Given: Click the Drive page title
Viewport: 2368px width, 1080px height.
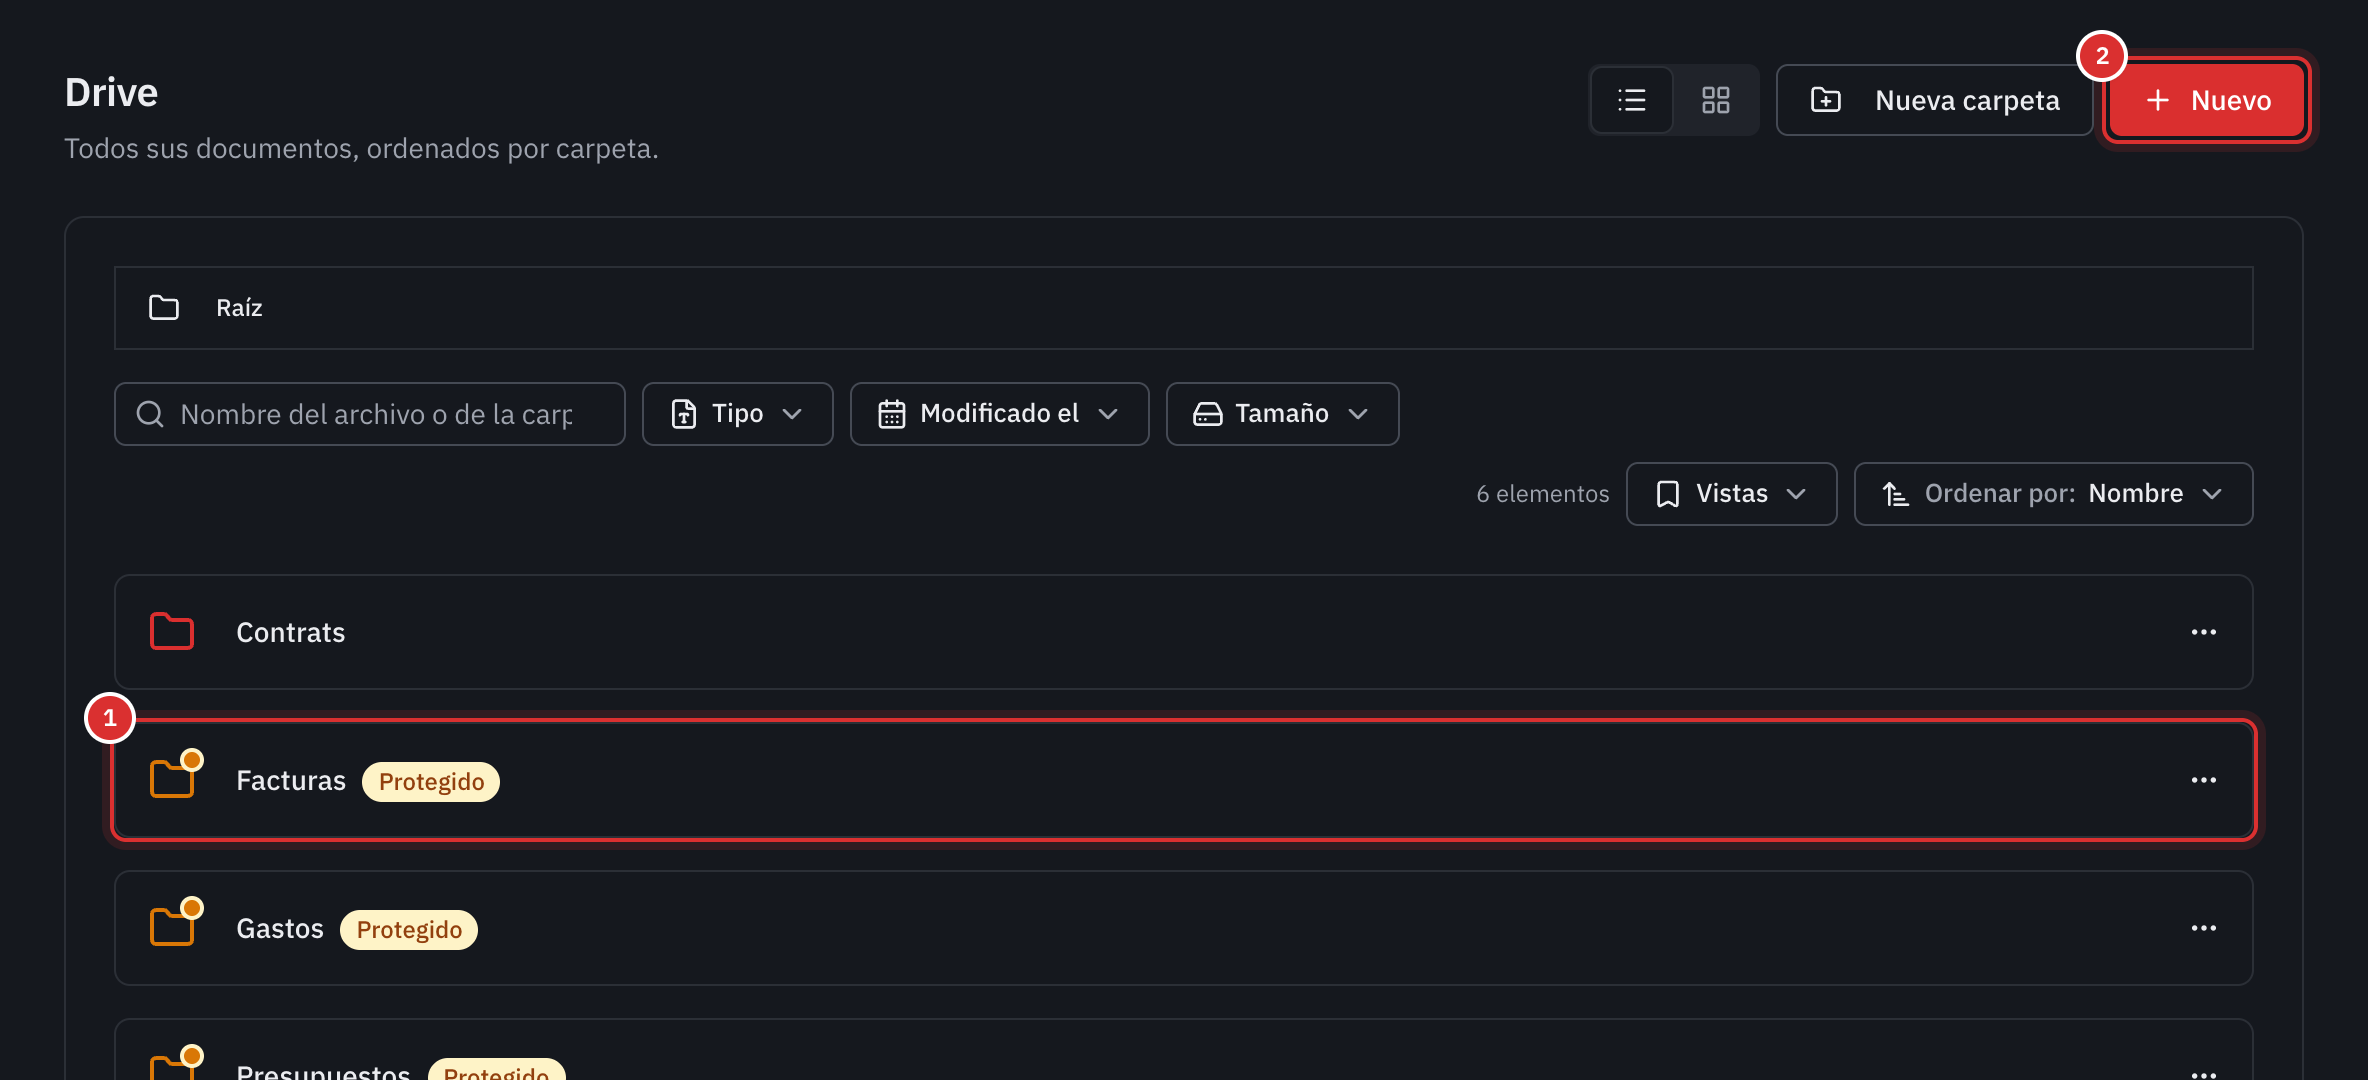Looking at the screenshot, I should click(x=112, y=93).
